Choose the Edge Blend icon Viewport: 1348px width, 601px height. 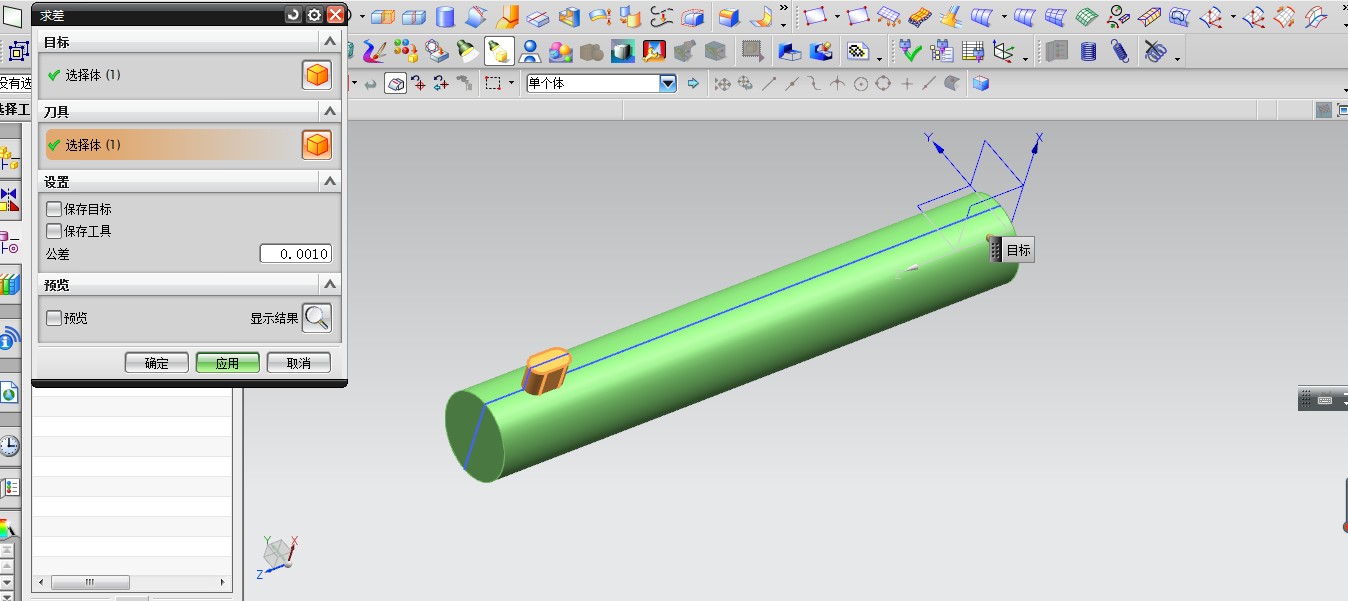pyautogui.click(x=729, y=17)
